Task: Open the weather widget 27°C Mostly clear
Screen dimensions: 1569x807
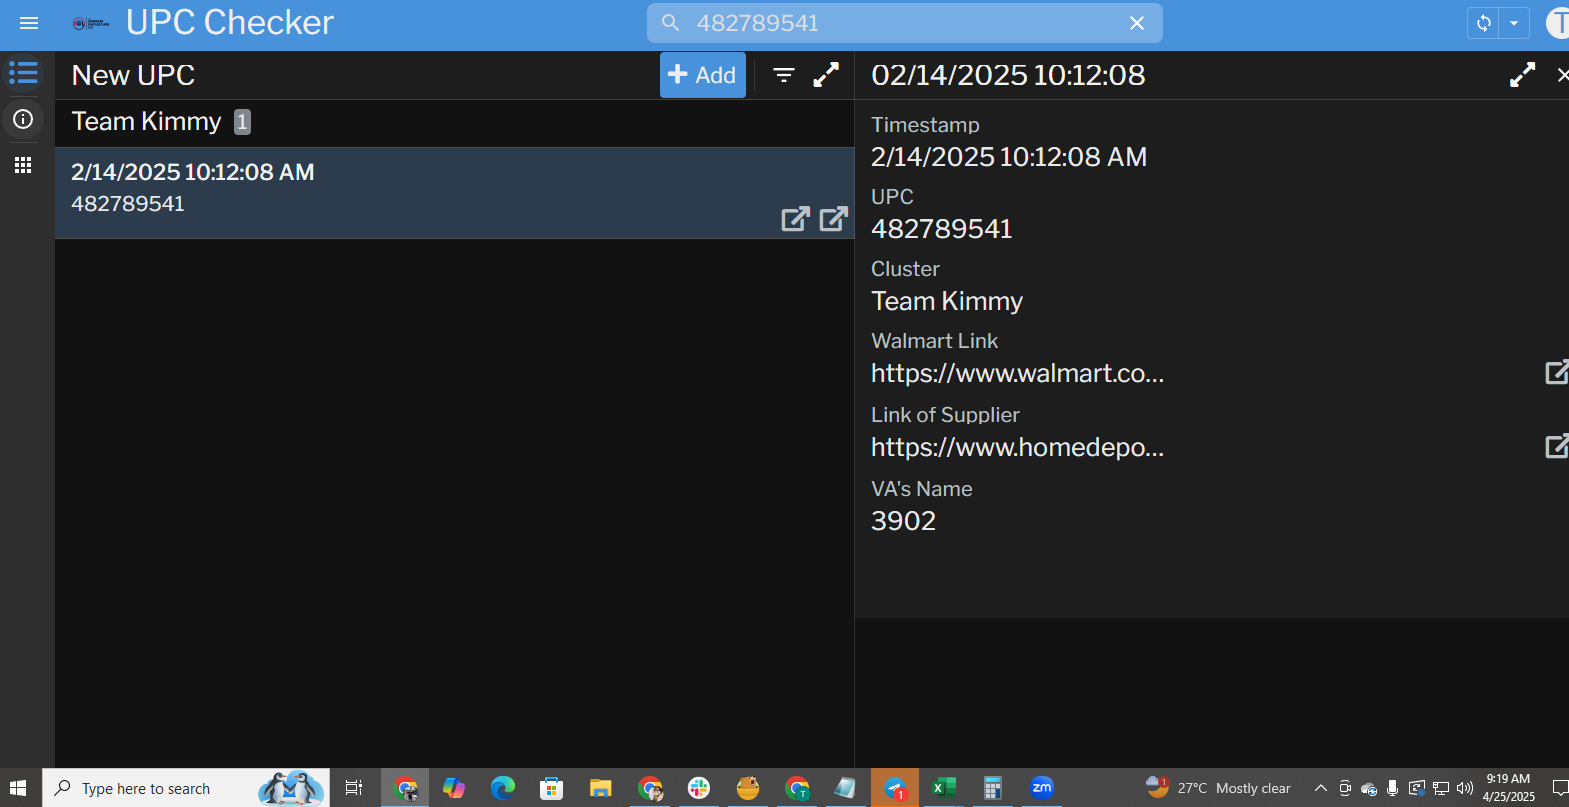Action: 1218,788
